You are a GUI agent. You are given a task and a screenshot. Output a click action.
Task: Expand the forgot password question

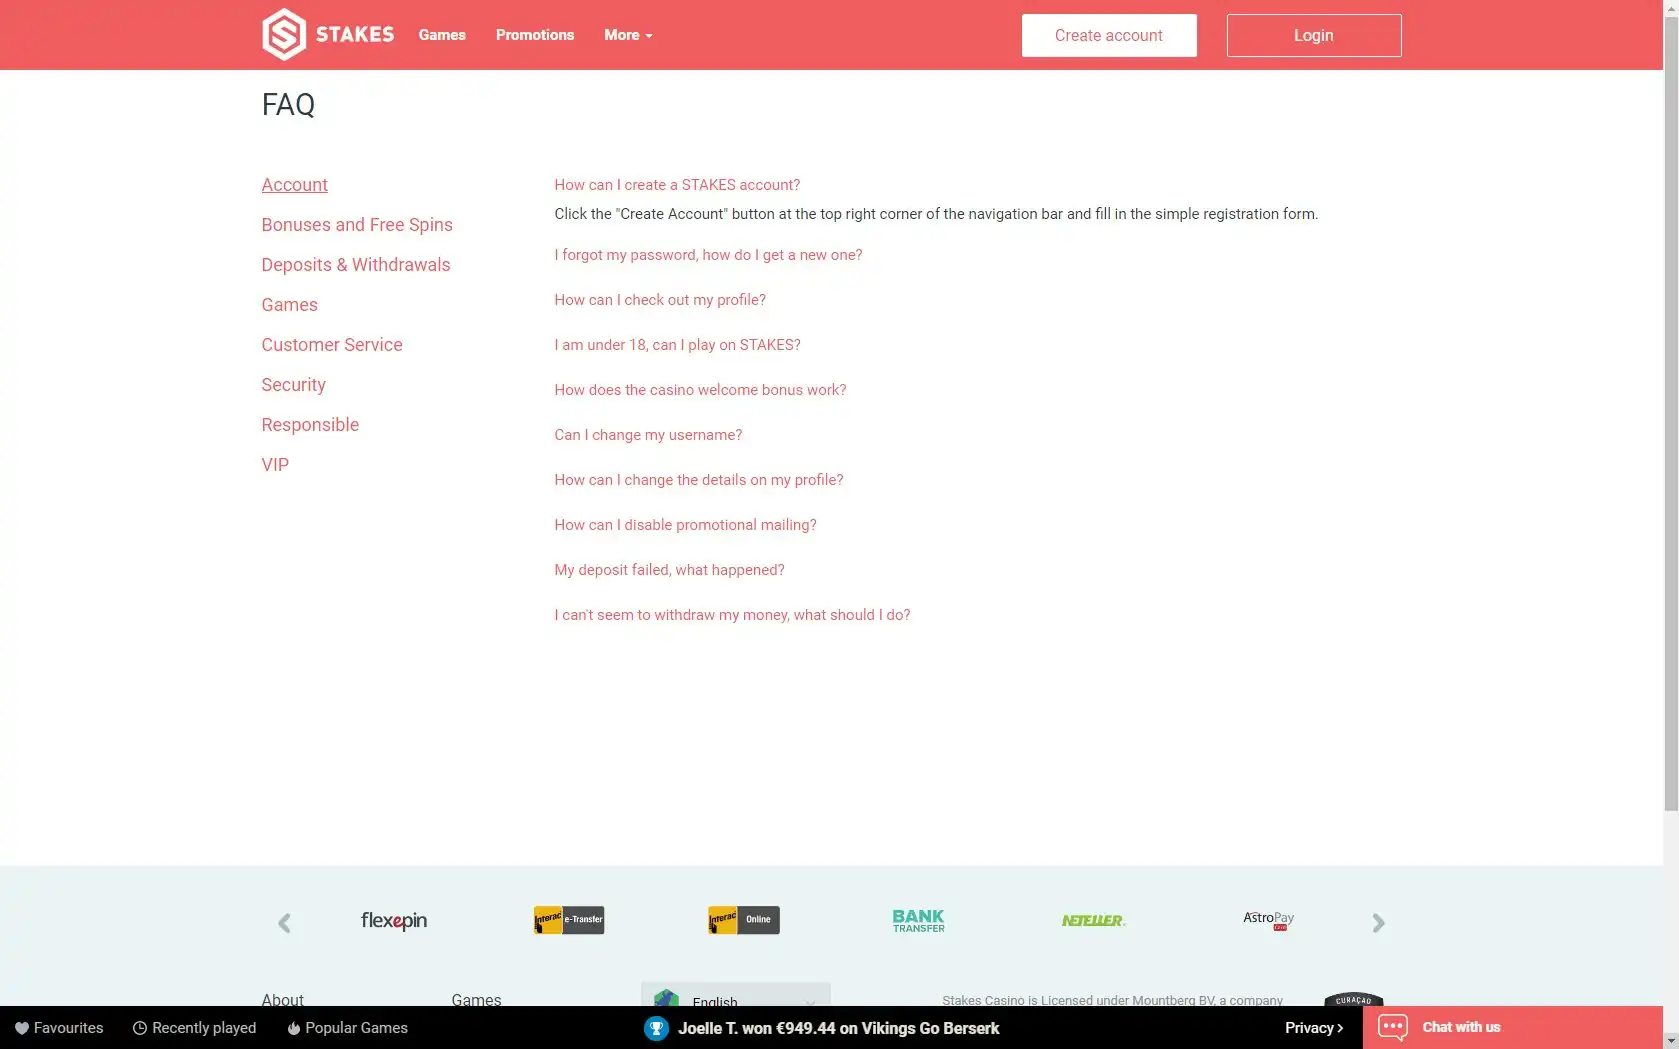coord(708,255)
